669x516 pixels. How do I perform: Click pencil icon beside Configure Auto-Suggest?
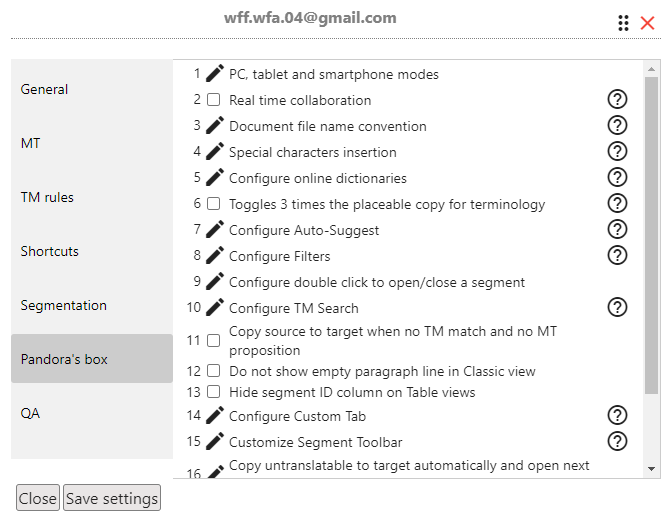coord(215,230)
